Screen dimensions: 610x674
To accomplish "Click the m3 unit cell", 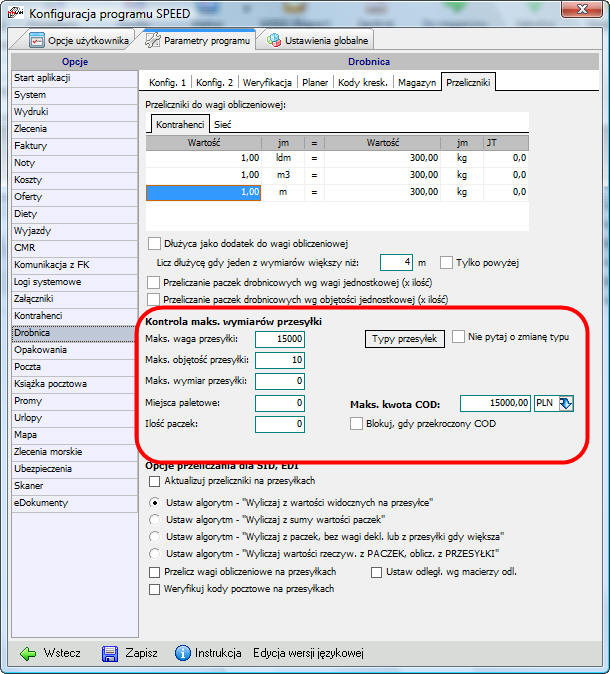I will pos(283,175).
